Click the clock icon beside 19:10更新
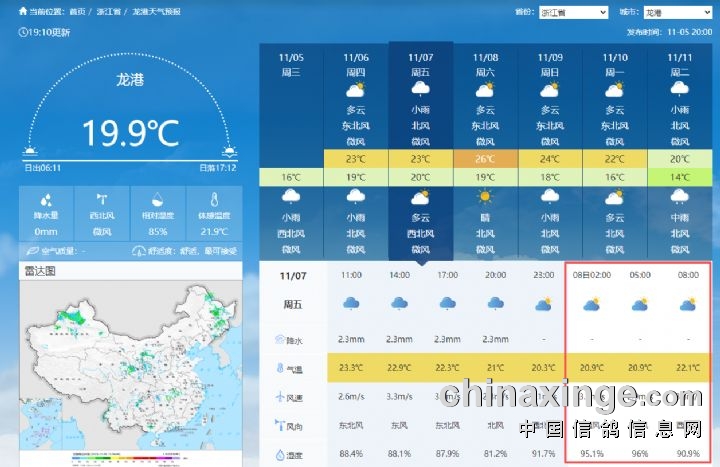Image resolution: width=720 pixels, height=467 pixels. point(23,32)
